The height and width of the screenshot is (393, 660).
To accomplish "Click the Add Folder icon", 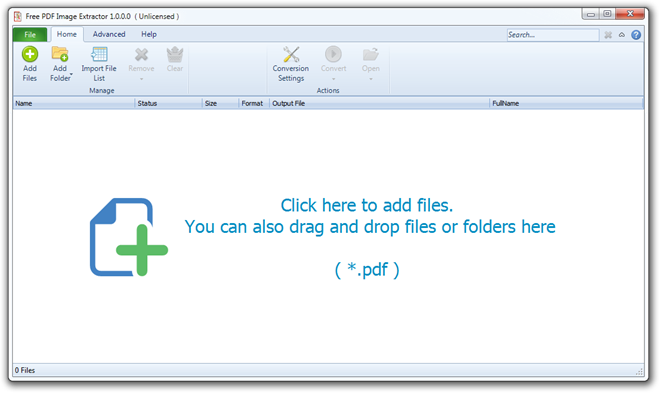I will 60,54.
